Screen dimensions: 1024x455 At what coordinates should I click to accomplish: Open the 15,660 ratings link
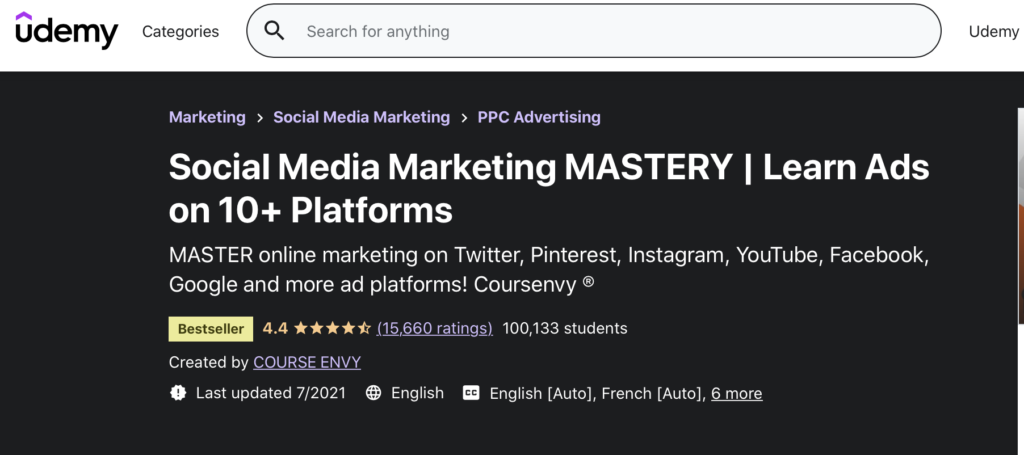point(435,328)
